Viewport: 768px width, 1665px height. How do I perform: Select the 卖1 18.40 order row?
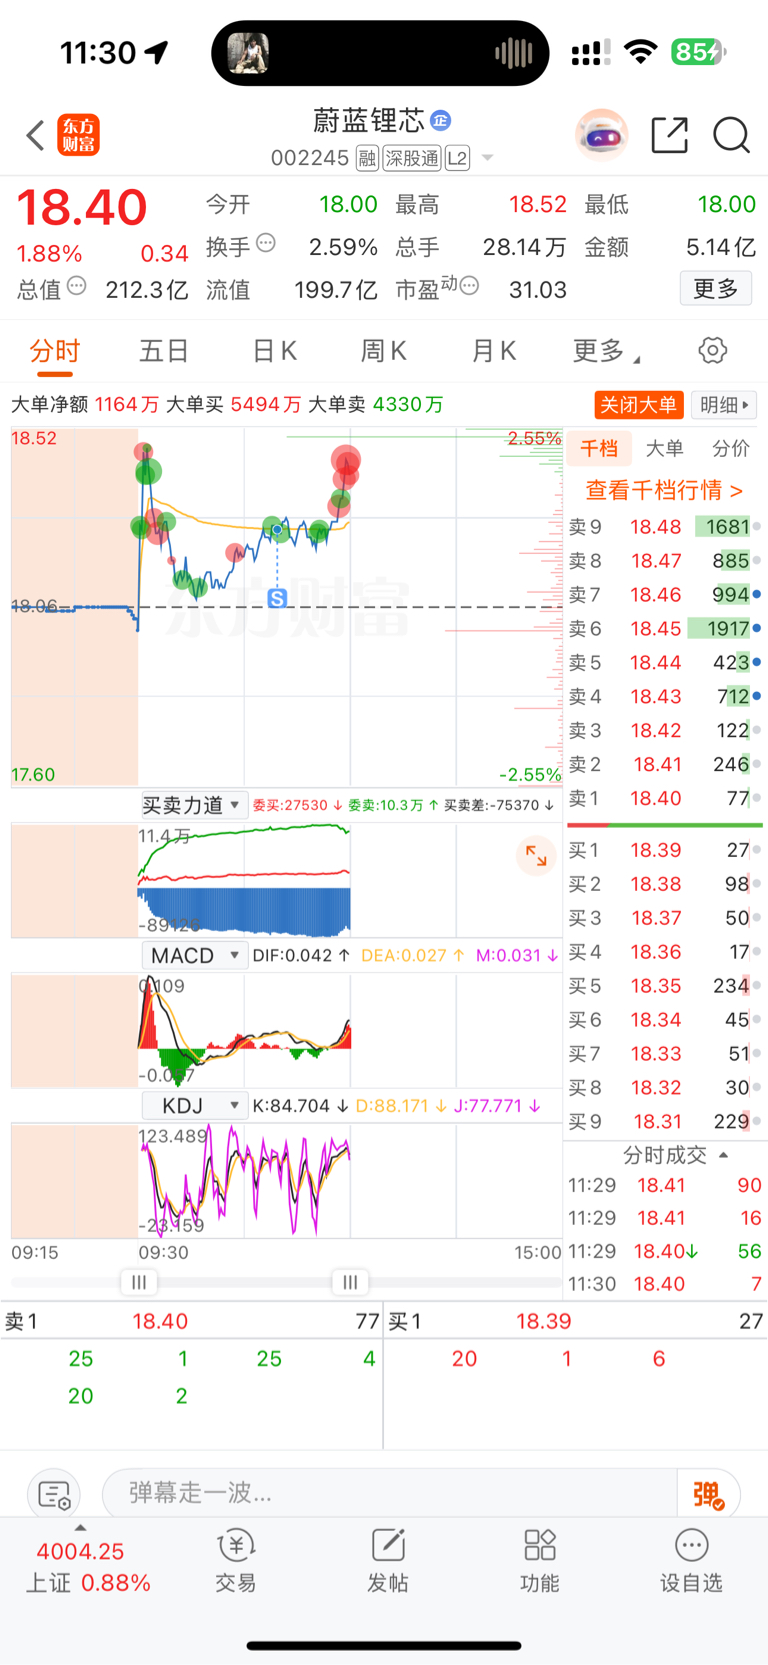tap(665, 798)
